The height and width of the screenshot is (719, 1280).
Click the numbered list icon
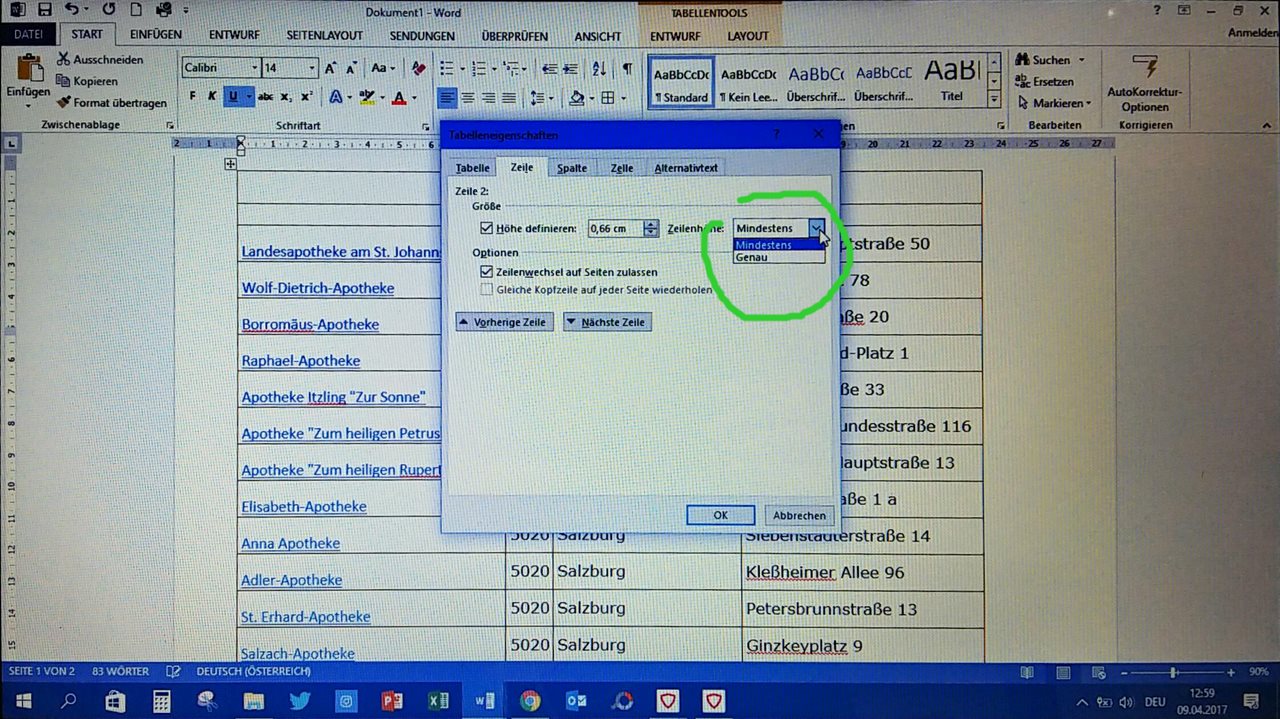(x=478, y=68)
